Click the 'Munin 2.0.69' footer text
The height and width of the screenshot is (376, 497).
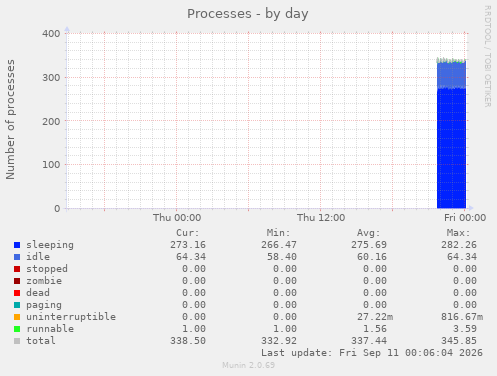(248, 365)
